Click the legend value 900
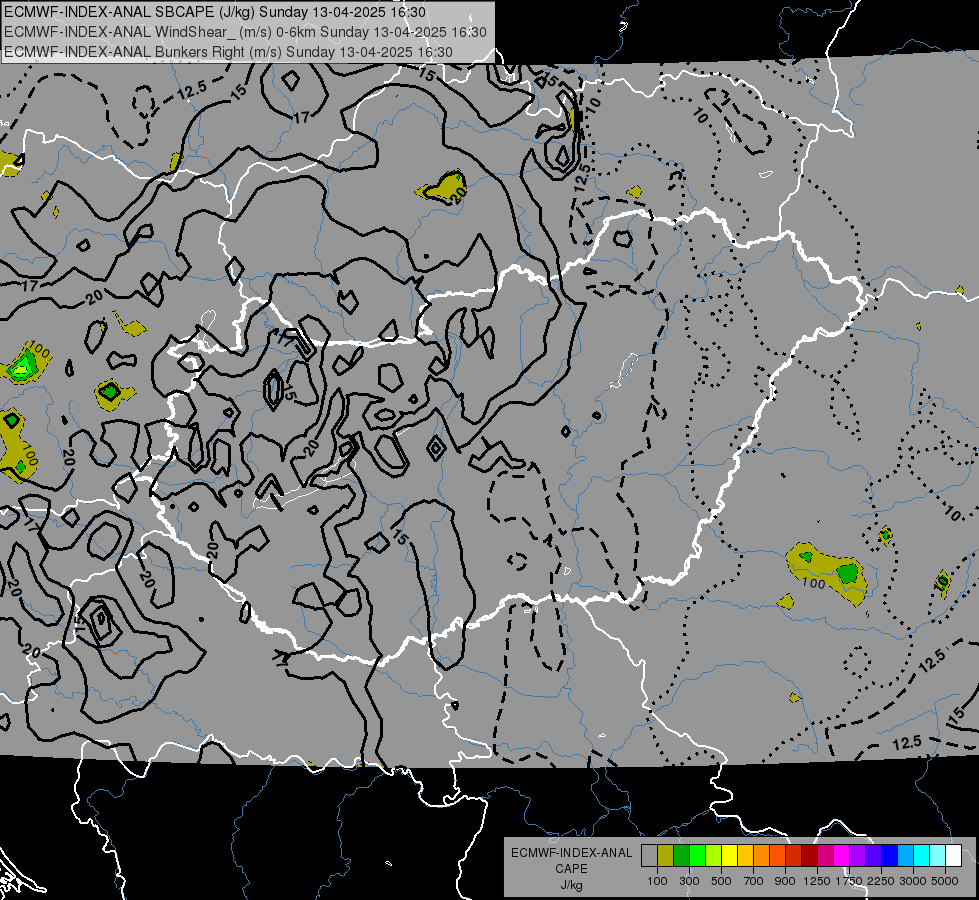The image size is (979, 900). [x=785, y=881]
